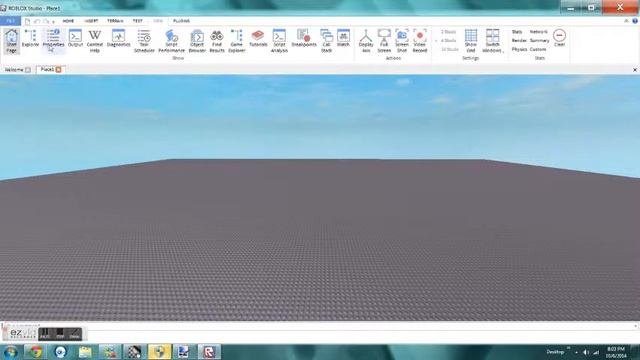Select the 4 Studs grid option
The image size is (640, 360).
coord(448,41)
